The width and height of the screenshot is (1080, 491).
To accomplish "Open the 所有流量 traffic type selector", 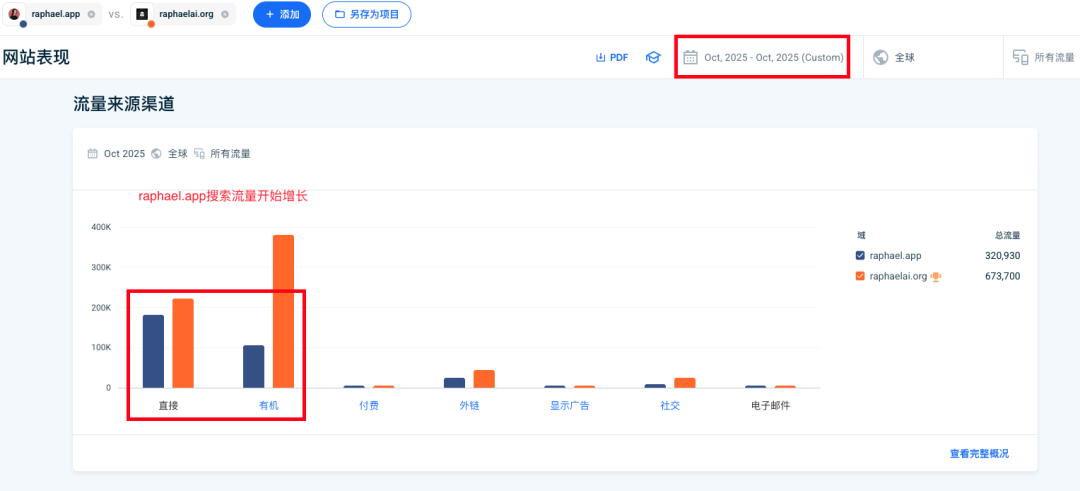I will tap(1043, 57).
